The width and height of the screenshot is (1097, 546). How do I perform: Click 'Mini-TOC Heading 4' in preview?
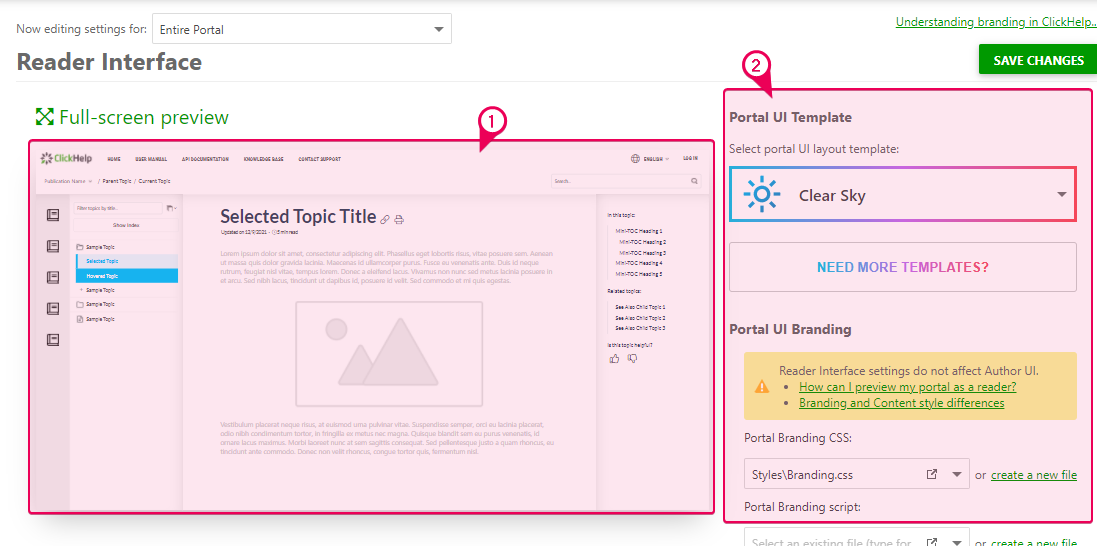coord(639,262)
